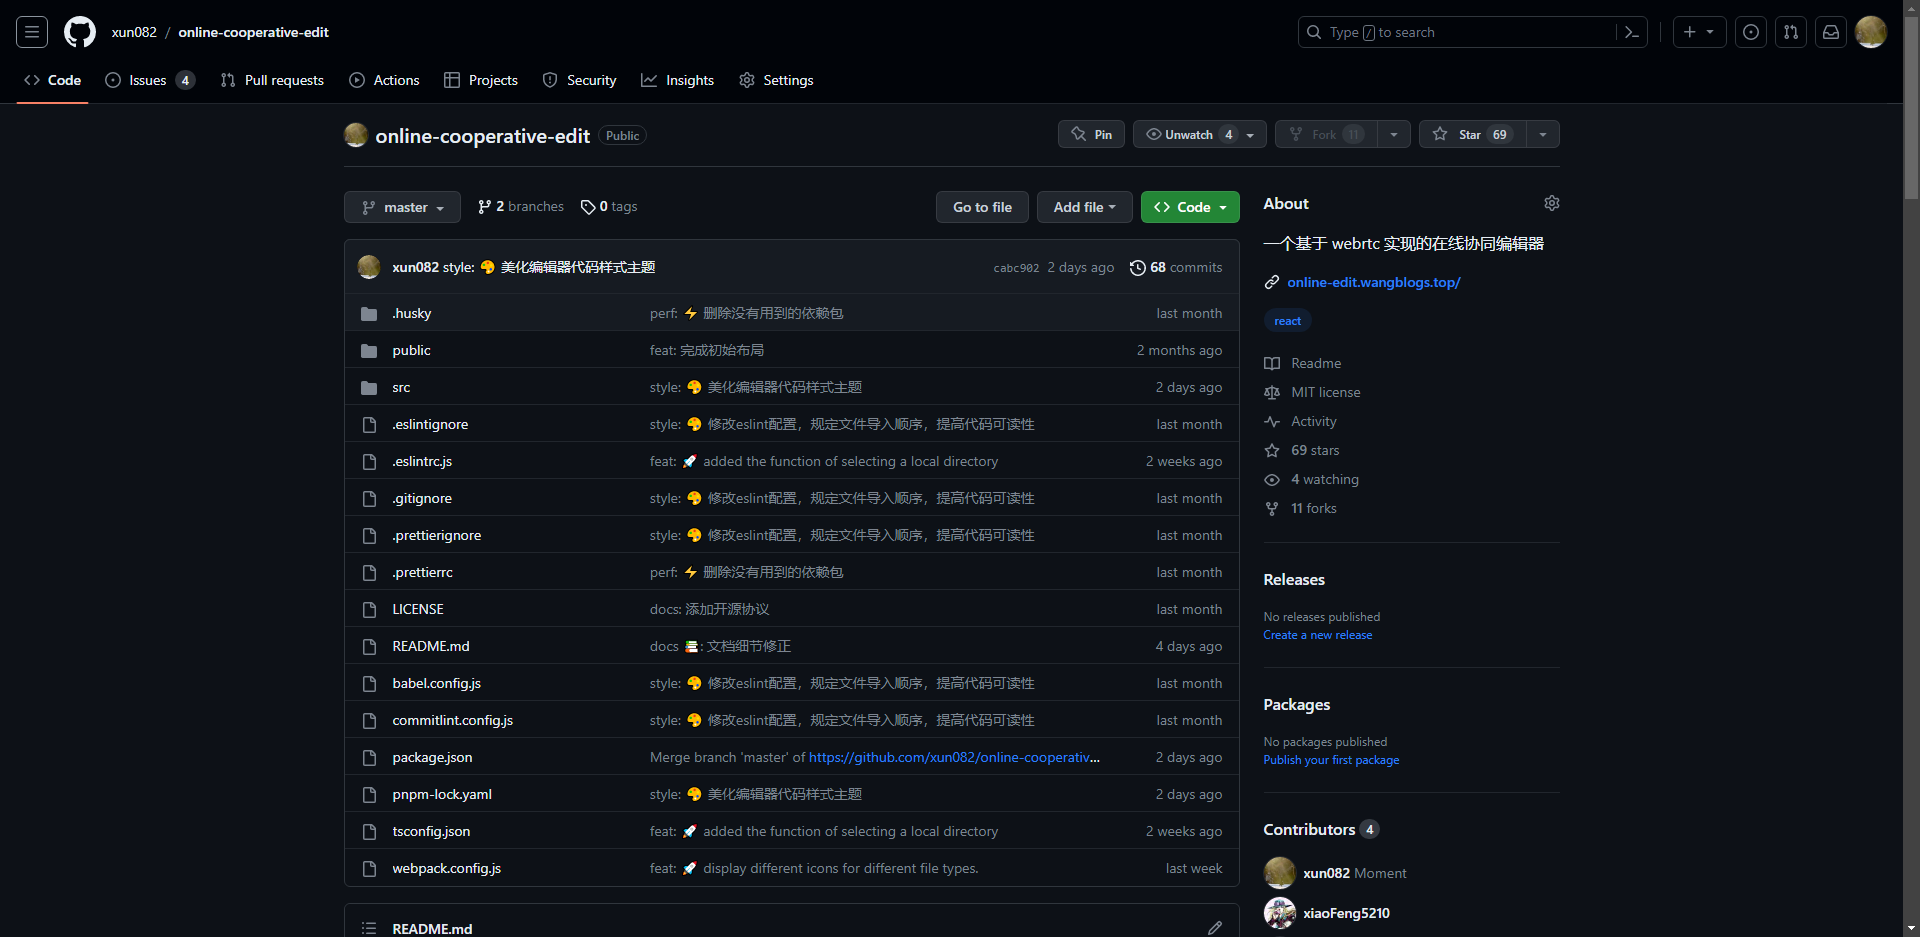Open the .husky folder icon
1920x937 pixels.
369,313
